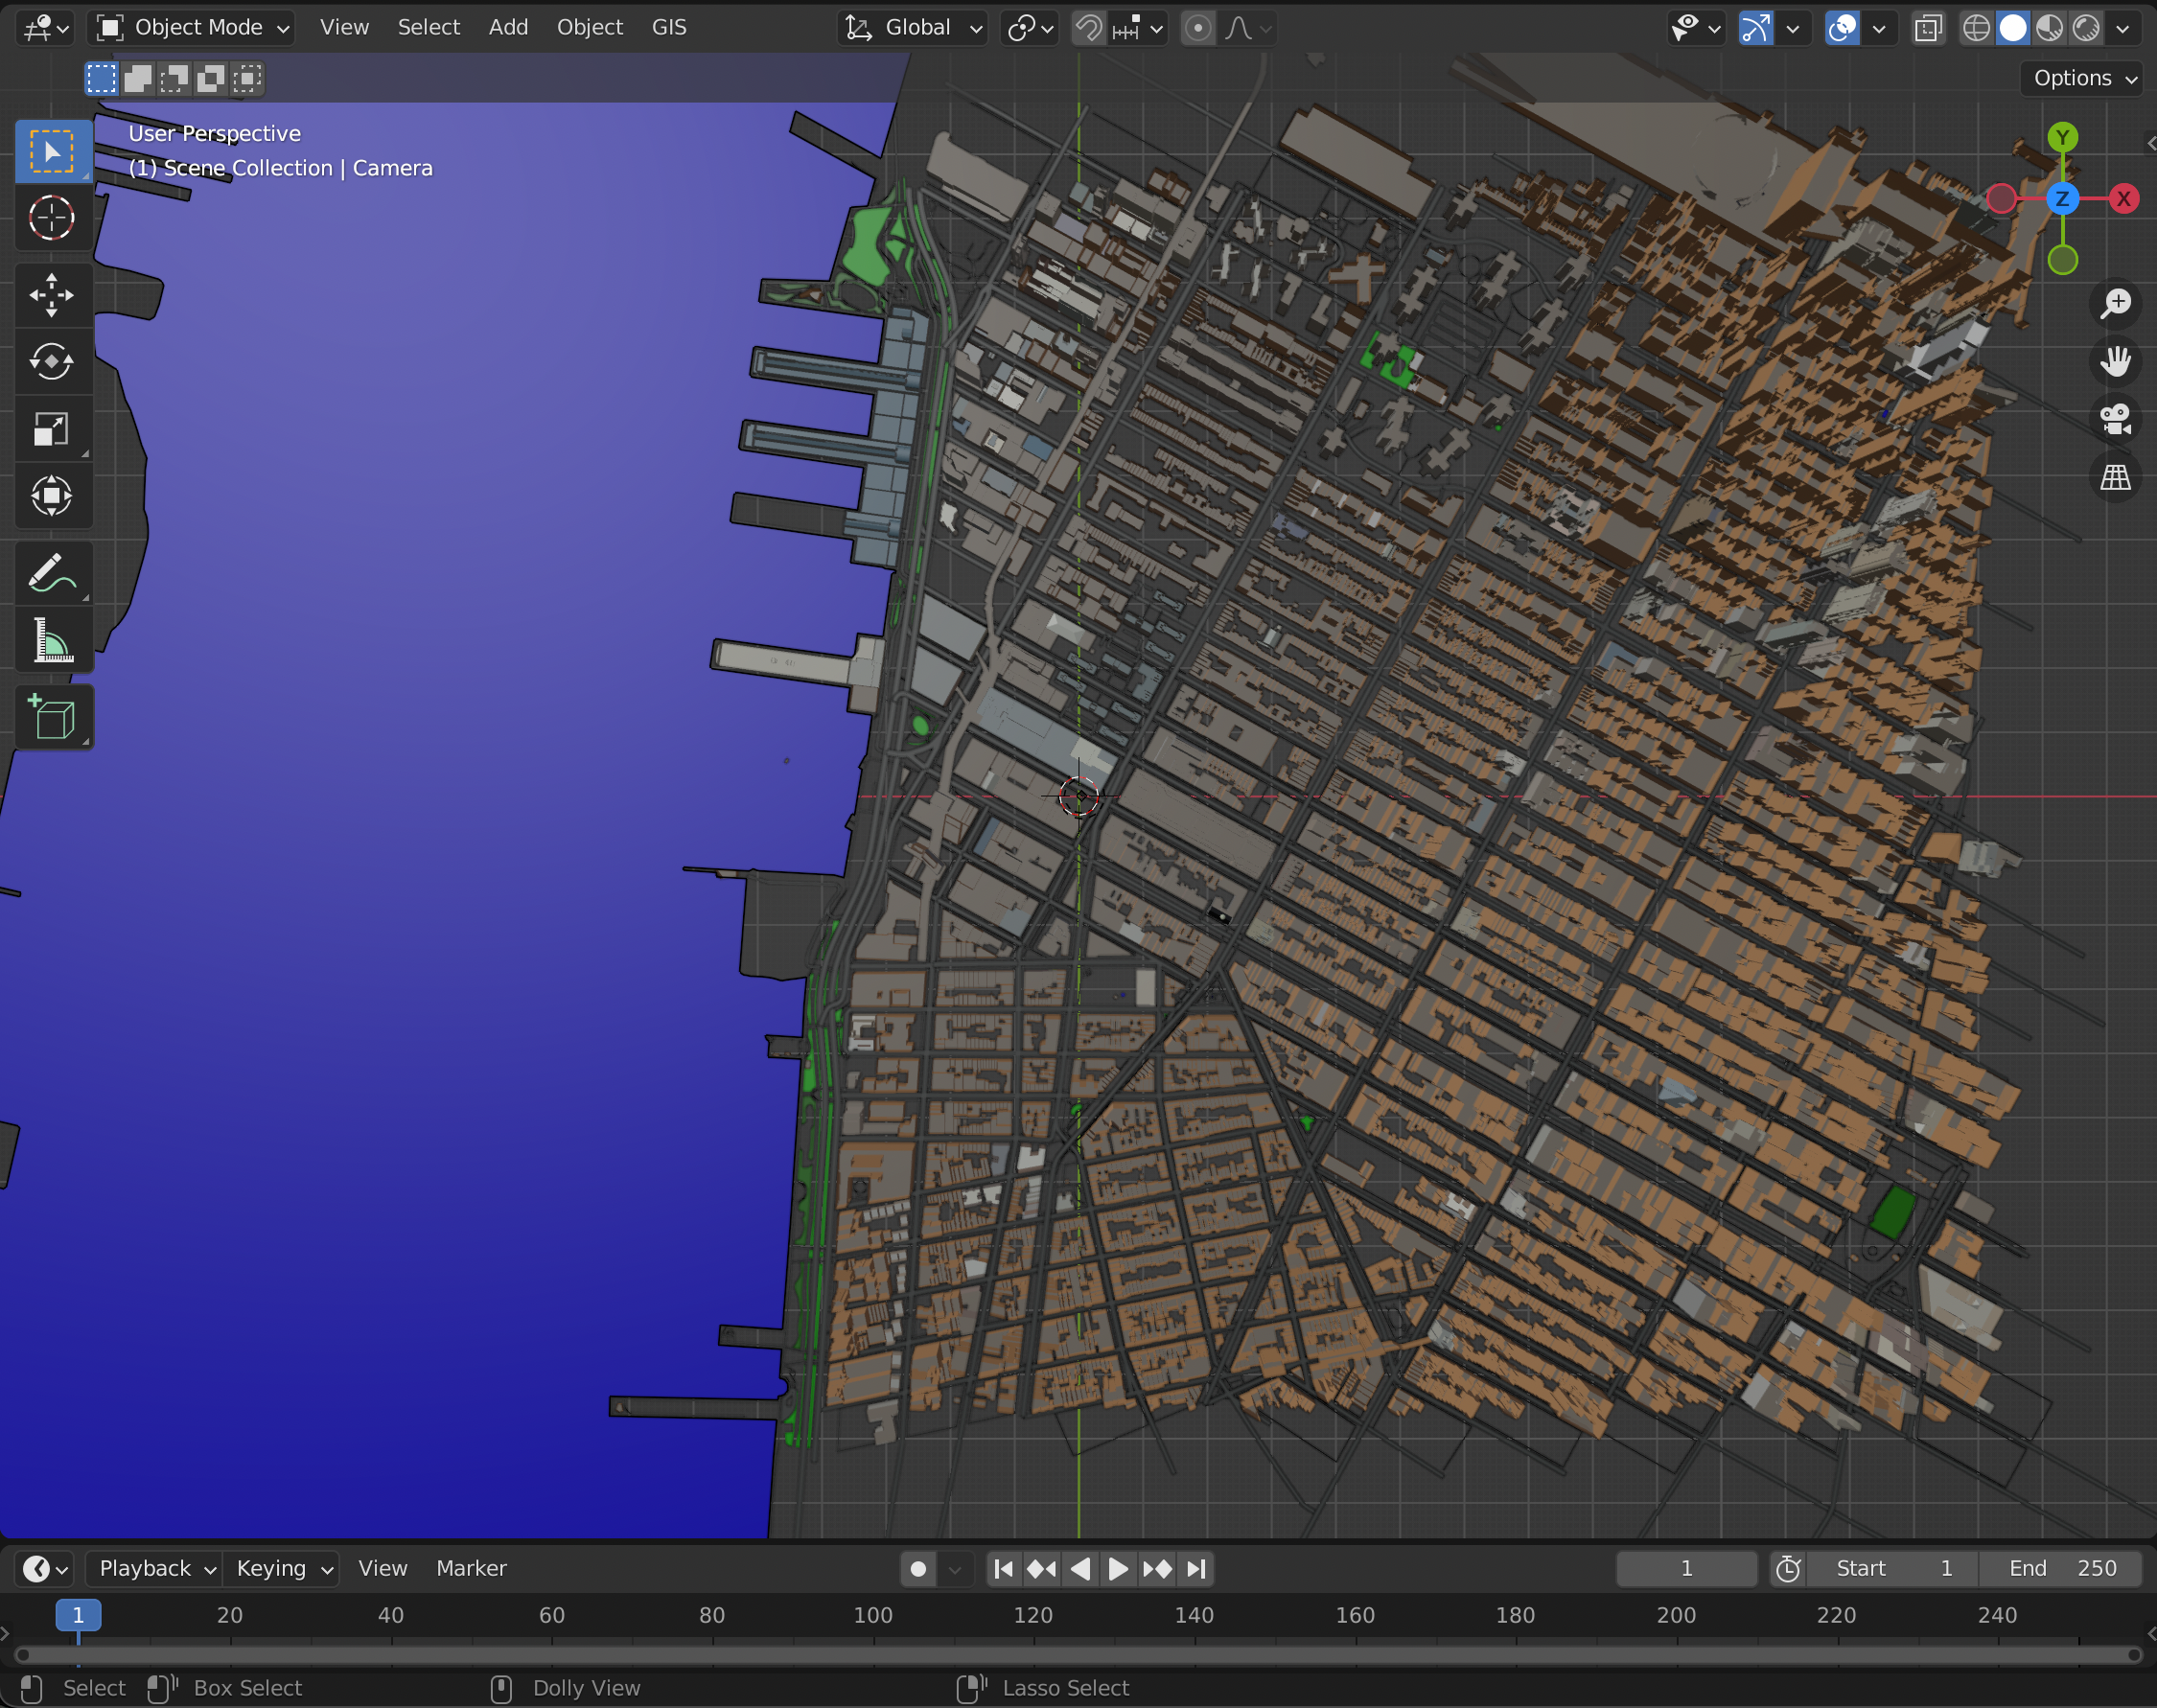Expand the Options dropdown
The image size is (2157, 1708).
[2084, 78]
